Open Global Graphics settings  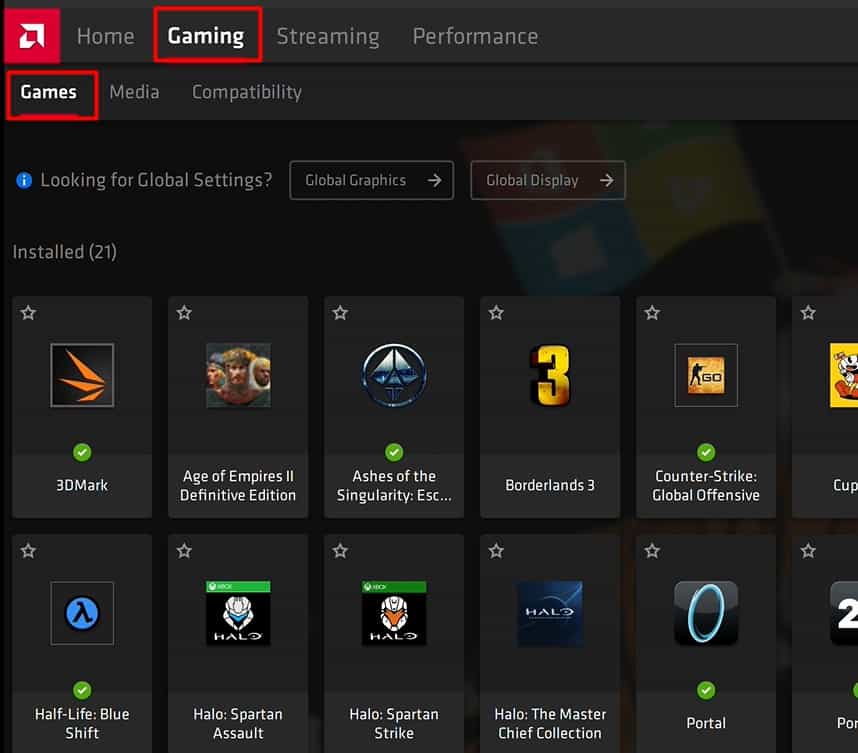[x=372, y=180]
